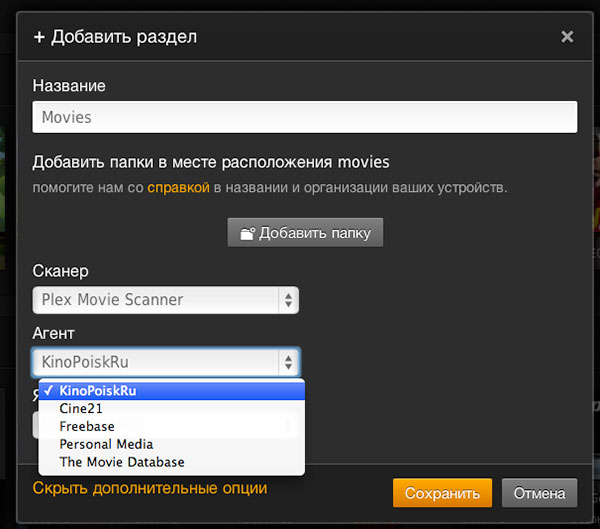This screenshot has width=600, height=529.
Task: Open the справкой help link
Action: tap(178, 187)
